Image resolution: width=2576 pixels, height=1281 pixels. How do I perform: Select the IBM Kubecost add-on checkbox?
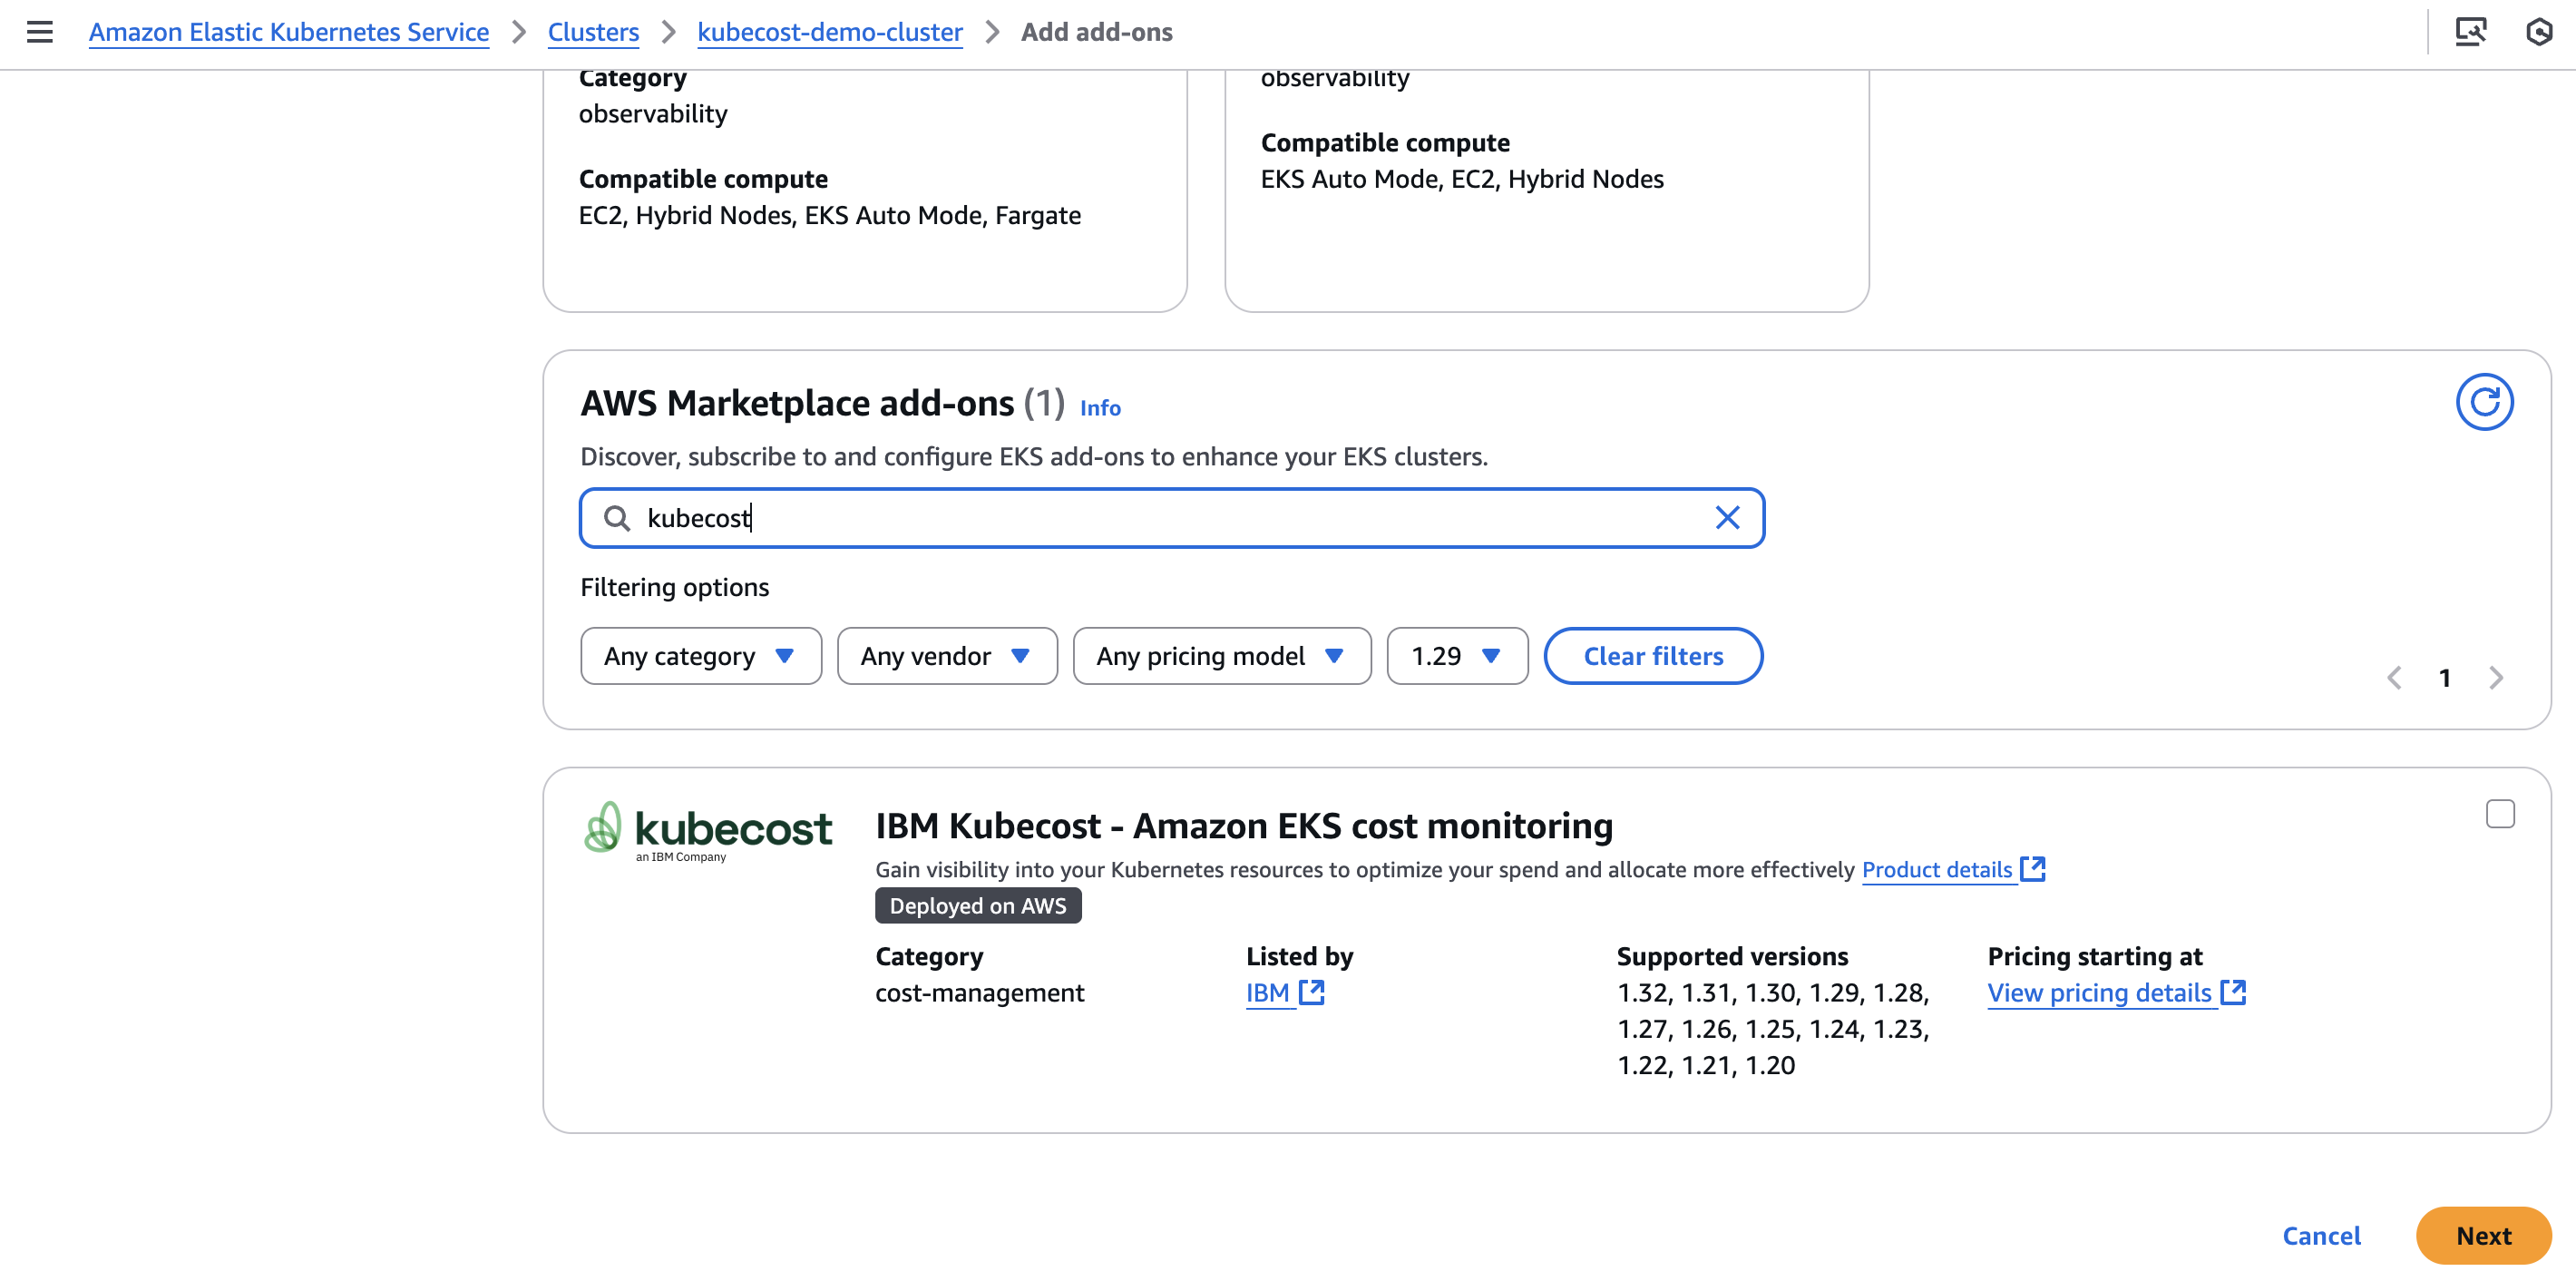tap(2500, 814)
